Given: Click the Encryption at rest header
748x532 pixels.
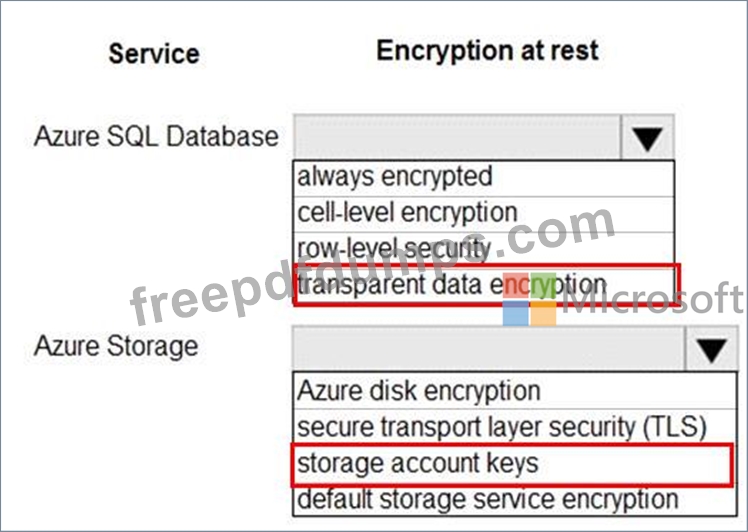Looking at the screenshot, I should [488, 51].
